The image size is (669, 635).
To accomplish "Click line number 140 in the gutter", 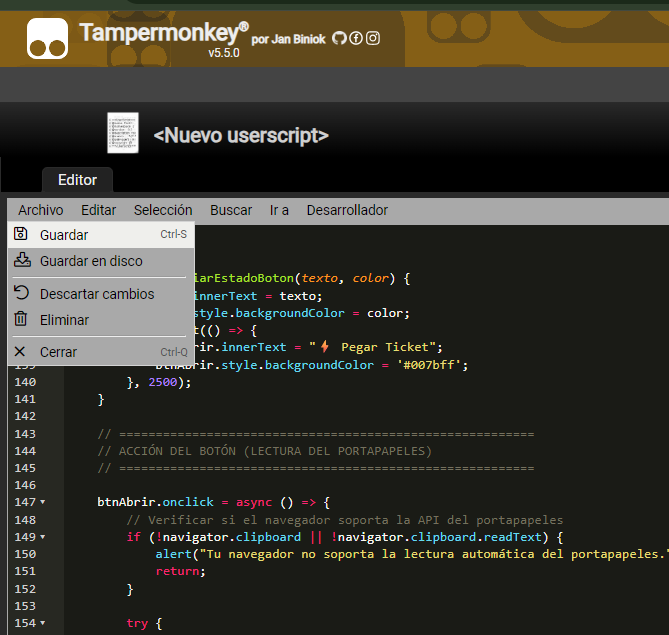I will tap(25, 382).
